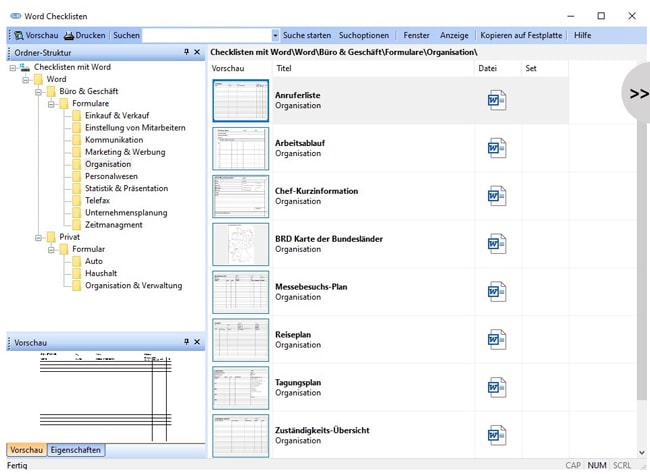The image size is (650, 474).
Task: Switch to the Eigenschaften tab
Action: click(76, 450)
